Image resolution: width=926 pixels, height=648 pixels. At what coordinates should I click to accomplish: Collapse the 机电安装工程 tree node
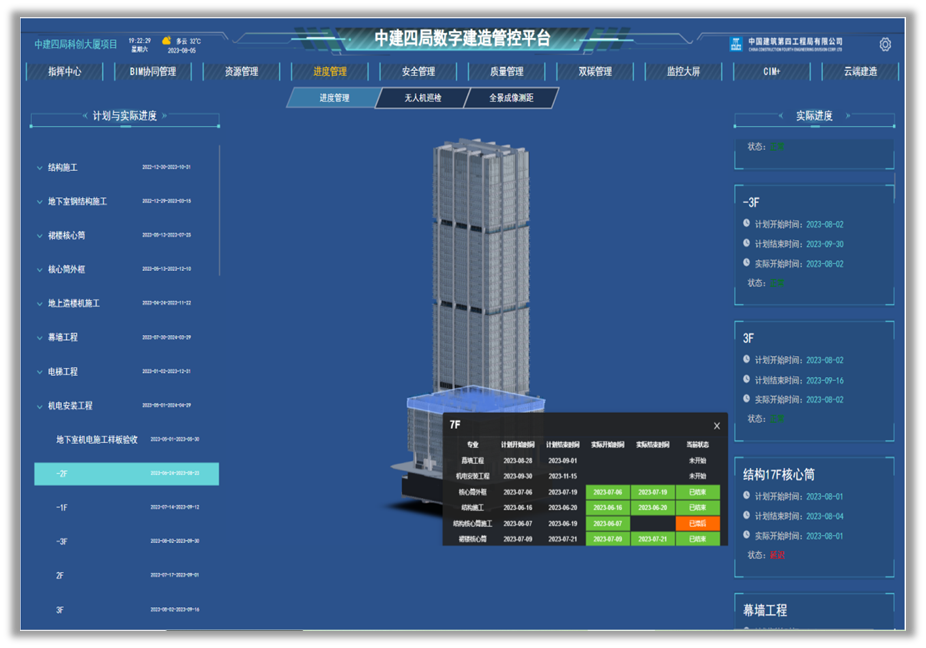[x=40, y=406]
